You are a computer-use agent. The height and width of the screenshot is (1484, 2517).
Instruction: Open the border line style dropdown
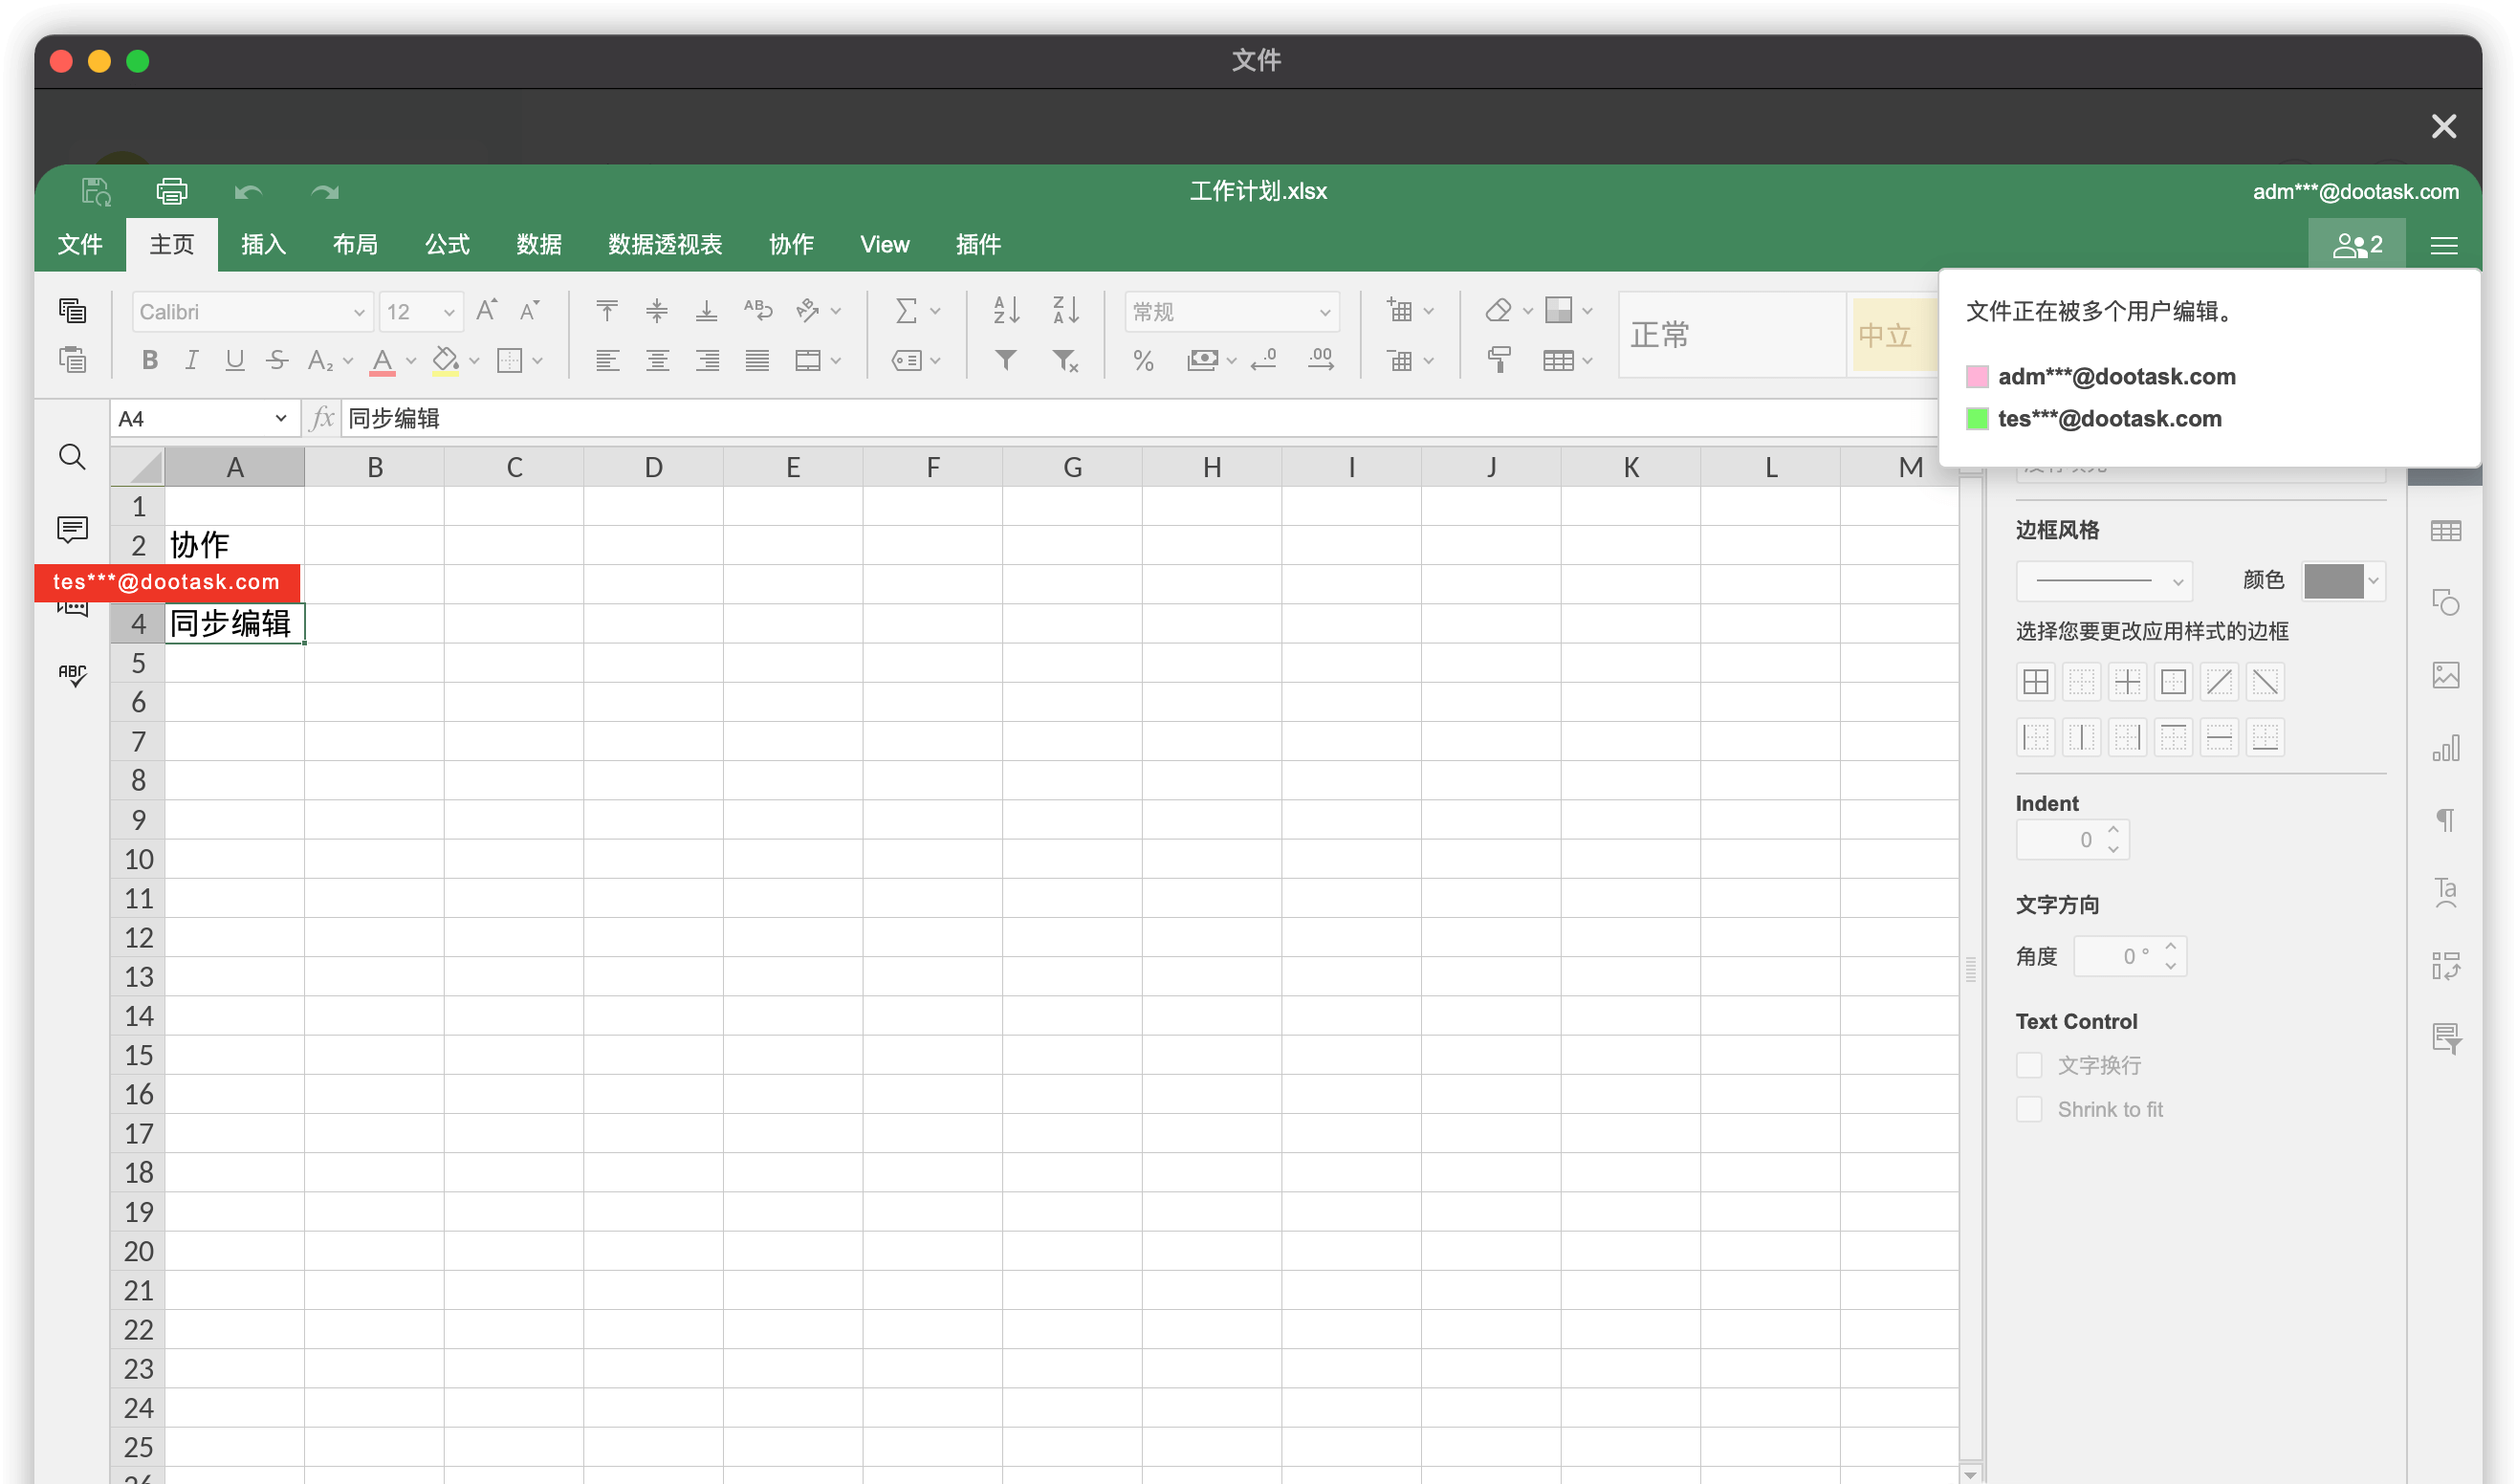(2103, 581)
